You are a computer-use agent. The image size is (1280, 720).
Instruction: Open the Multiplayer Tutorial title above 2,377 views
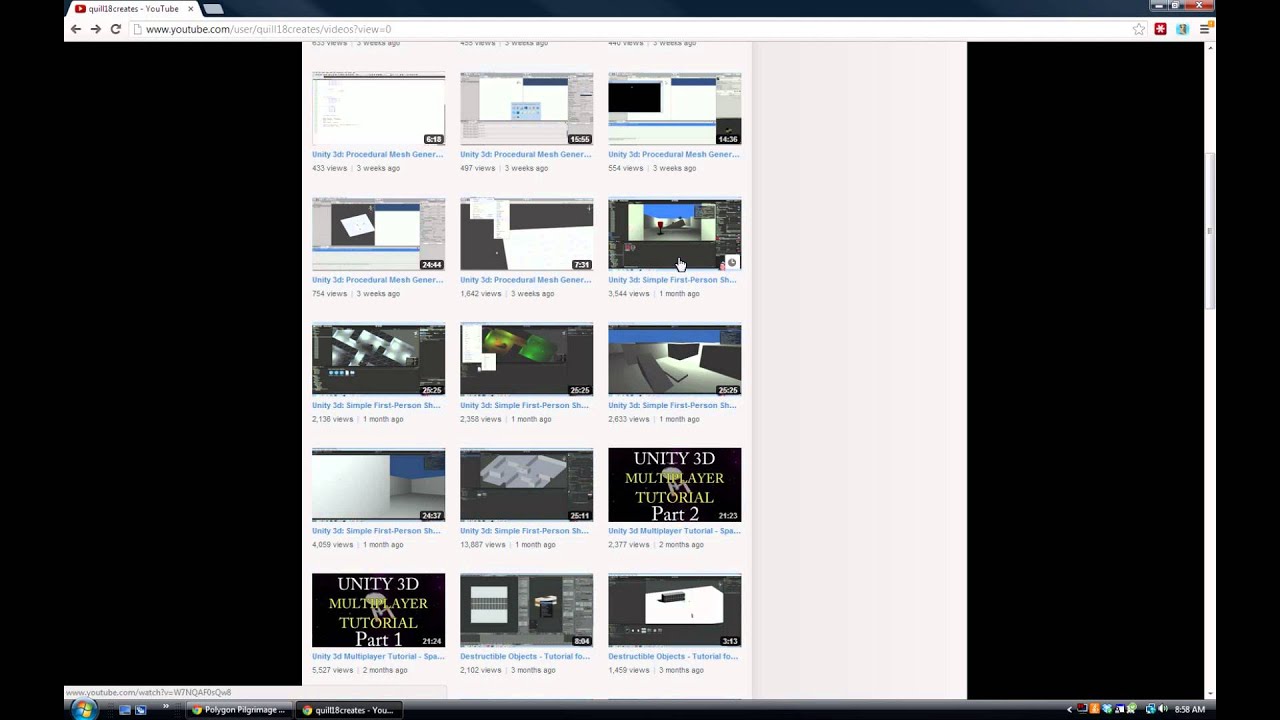pyautogui.click(x=674, y=531)
